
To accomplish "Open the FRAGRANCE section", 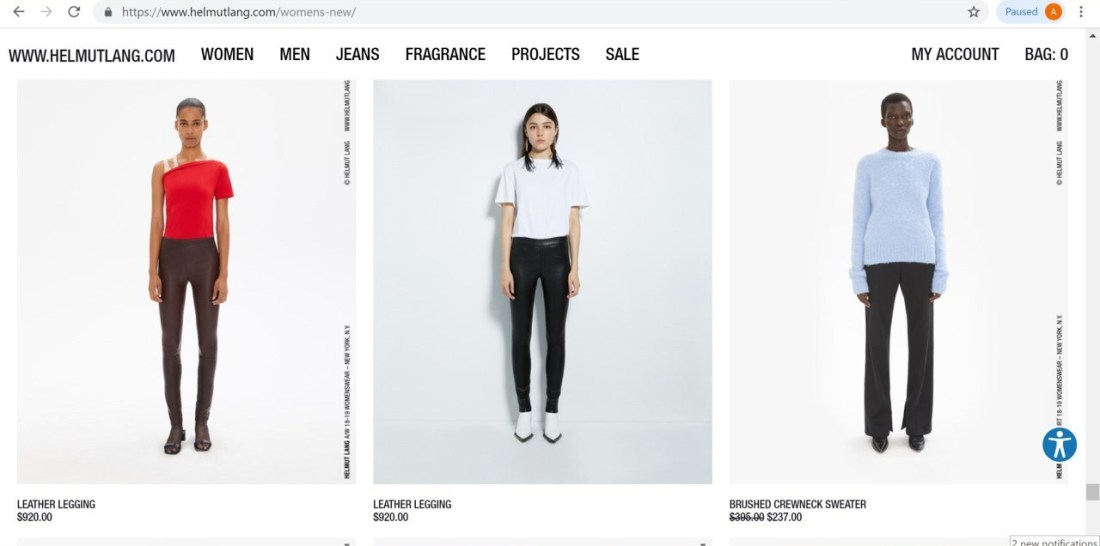I will pos(445,54).
